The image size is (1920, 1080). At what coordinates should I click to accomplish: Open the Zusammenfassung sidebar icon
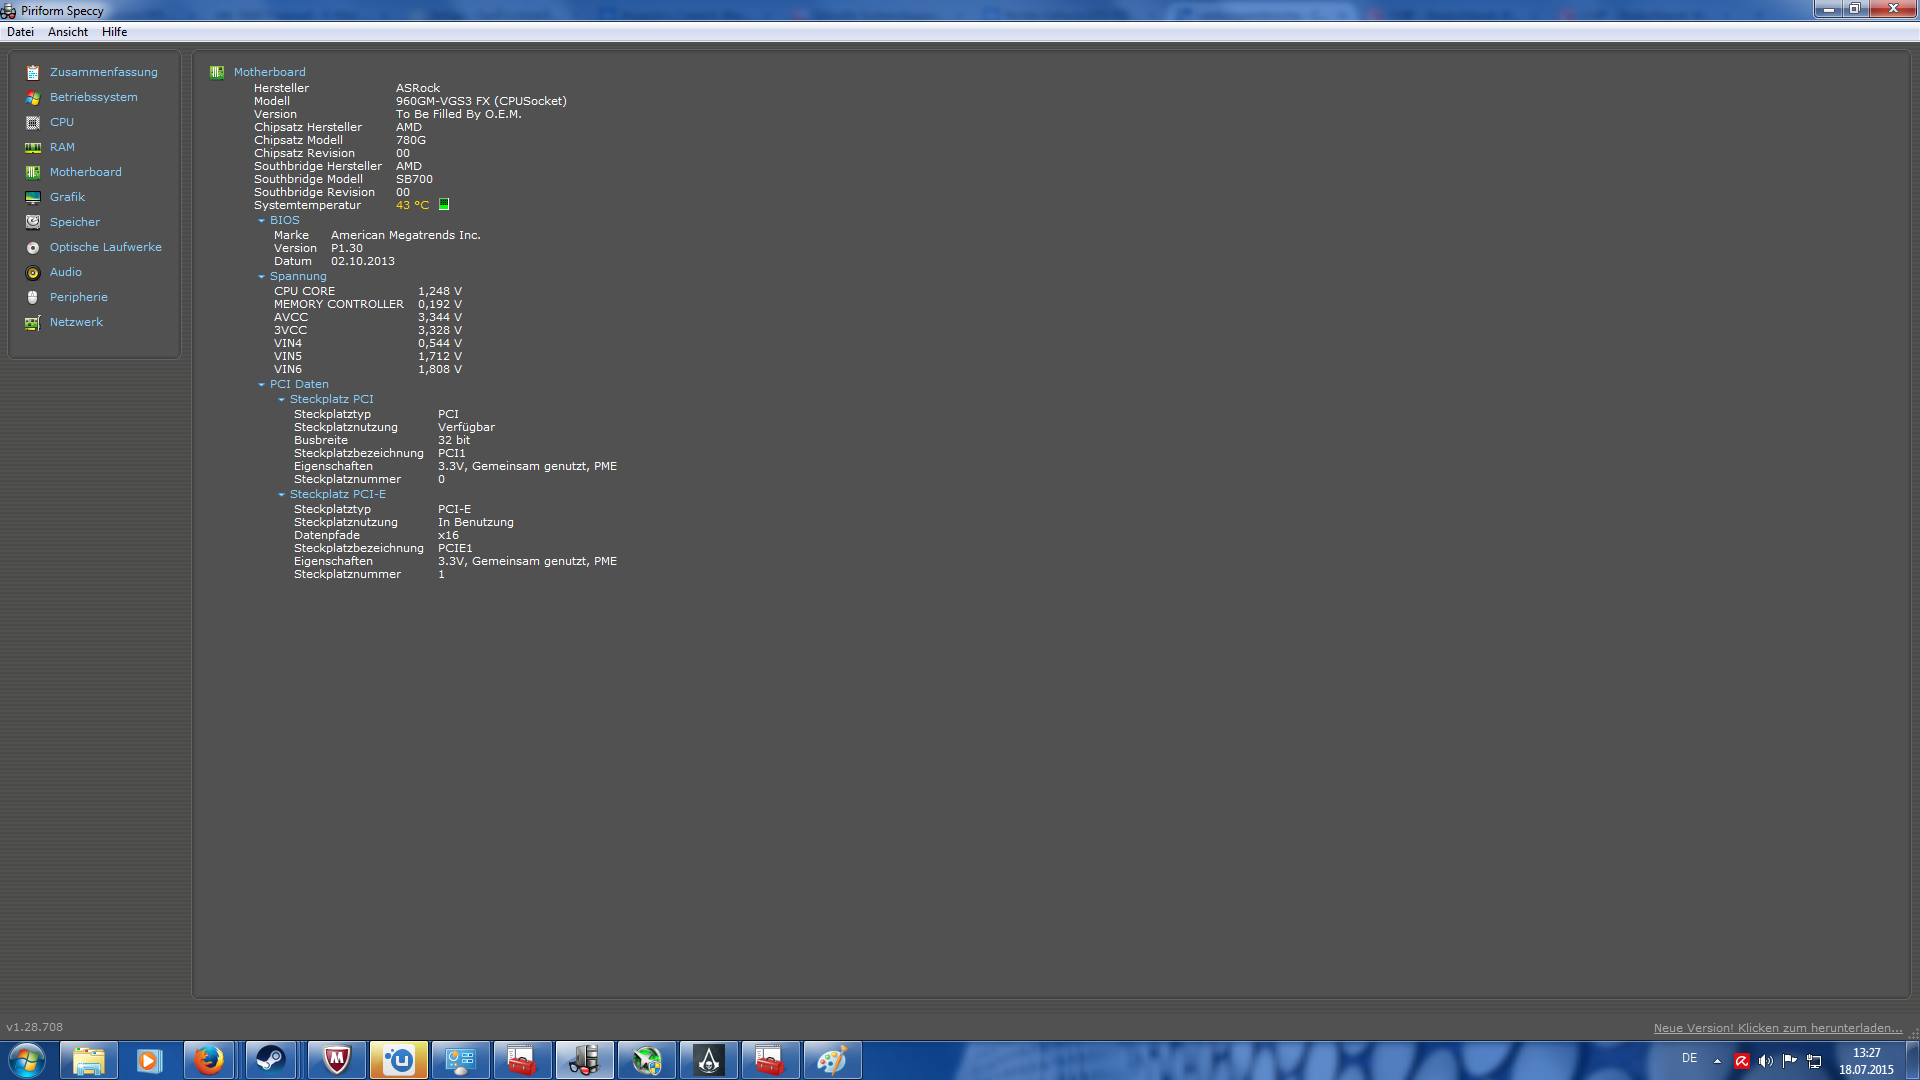[33, 73]
